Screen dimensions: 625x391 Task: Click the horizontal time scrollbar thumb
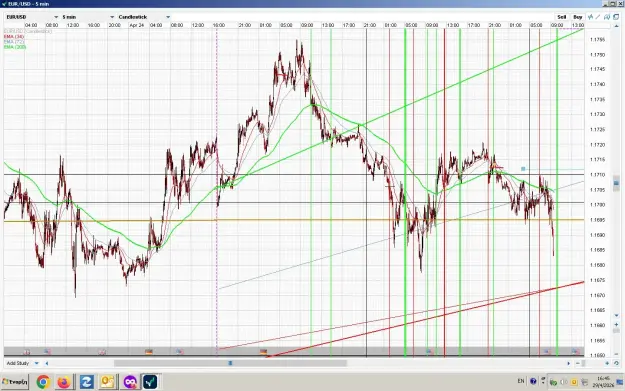(x=230, y=363)
